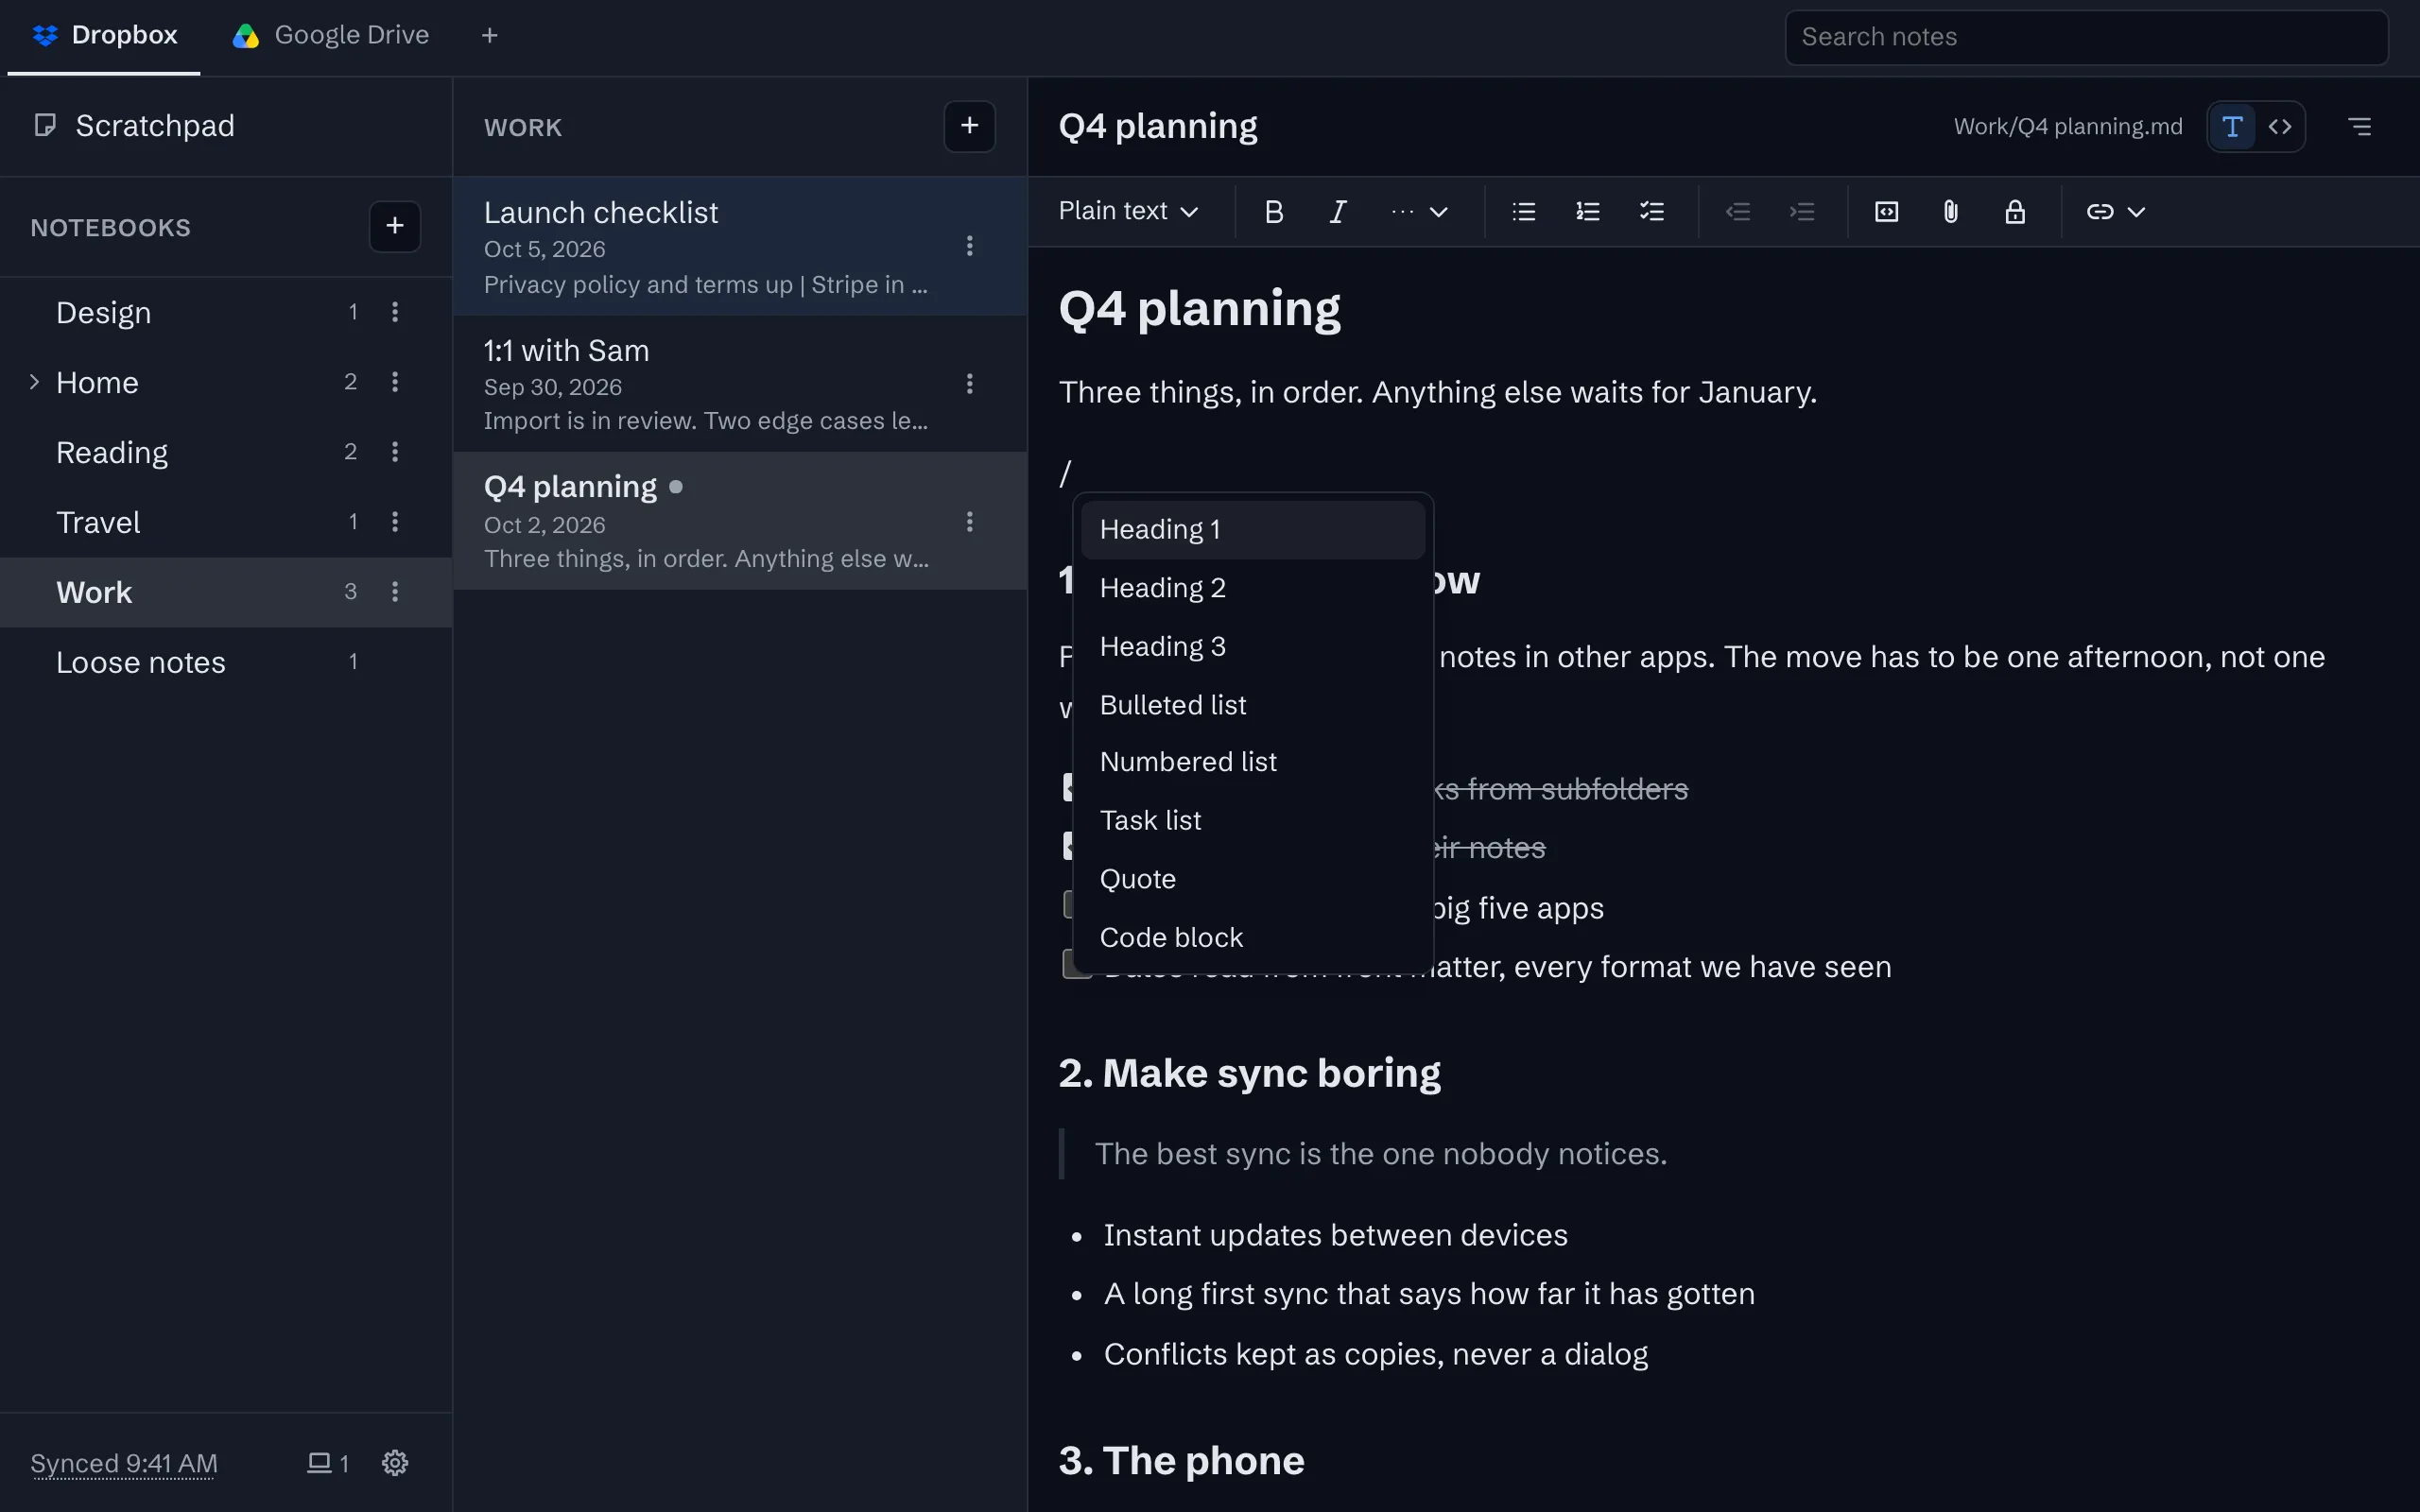Select the Reading notebook

(226, 452)
